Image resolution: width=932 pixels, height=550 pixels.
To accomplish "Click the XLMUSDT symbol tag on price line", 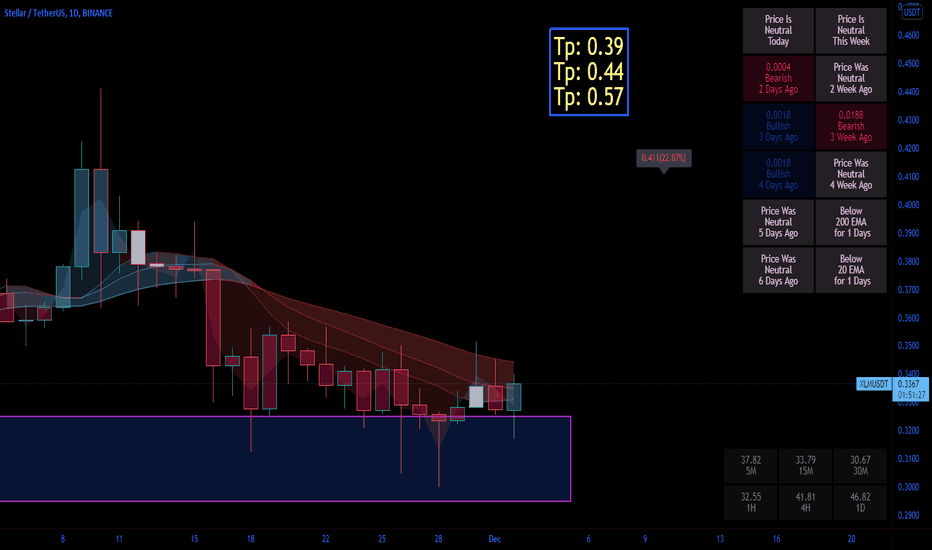I will (x=874, y=384).
